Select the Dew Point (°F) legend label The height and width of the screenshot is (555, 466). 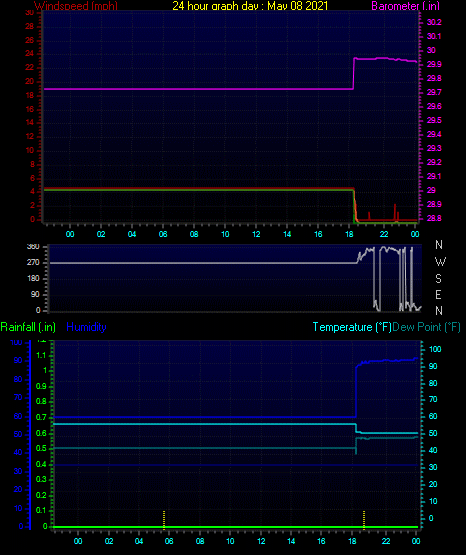pos(426,327)
